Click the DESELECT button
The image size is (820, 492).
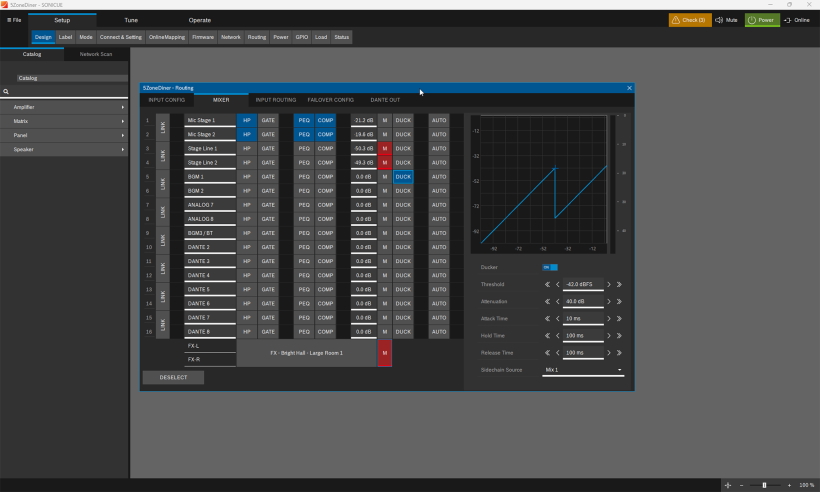pyautogui.click(x=173, y=377)
